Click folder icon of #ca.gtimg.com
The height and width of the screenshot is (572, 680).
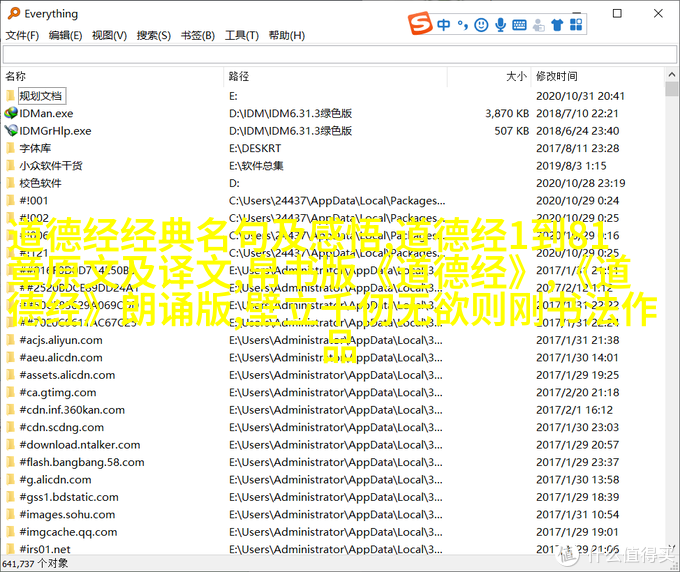pyautogui.click(x=11, y=392)
